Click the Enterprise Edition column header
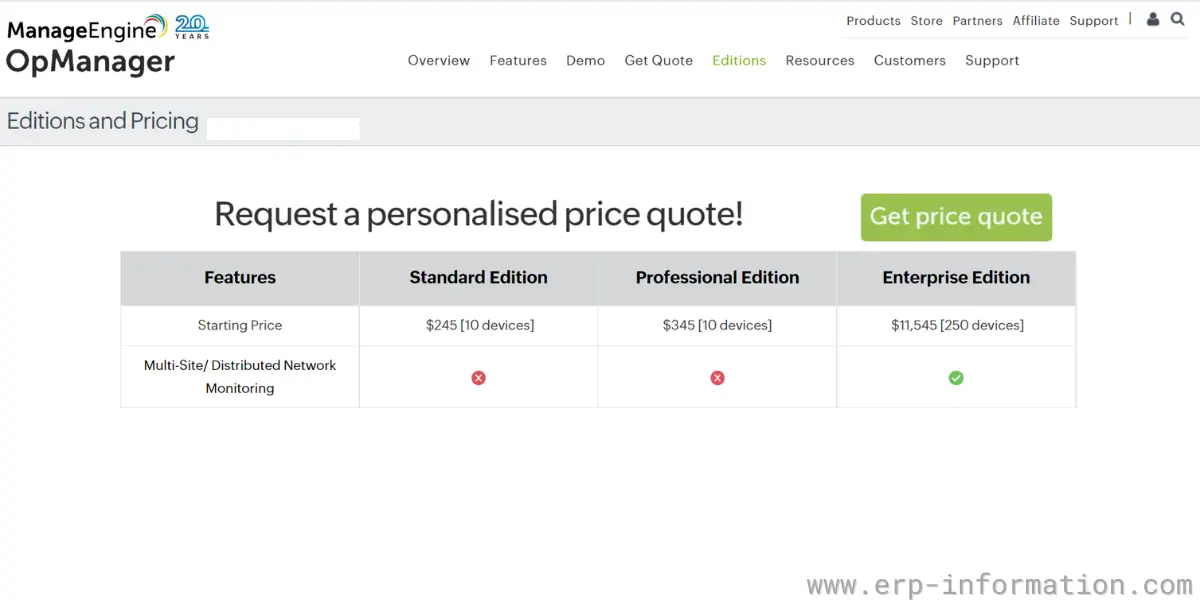Viewport: 1200px width, 600px height. click(x=956, y=278)
